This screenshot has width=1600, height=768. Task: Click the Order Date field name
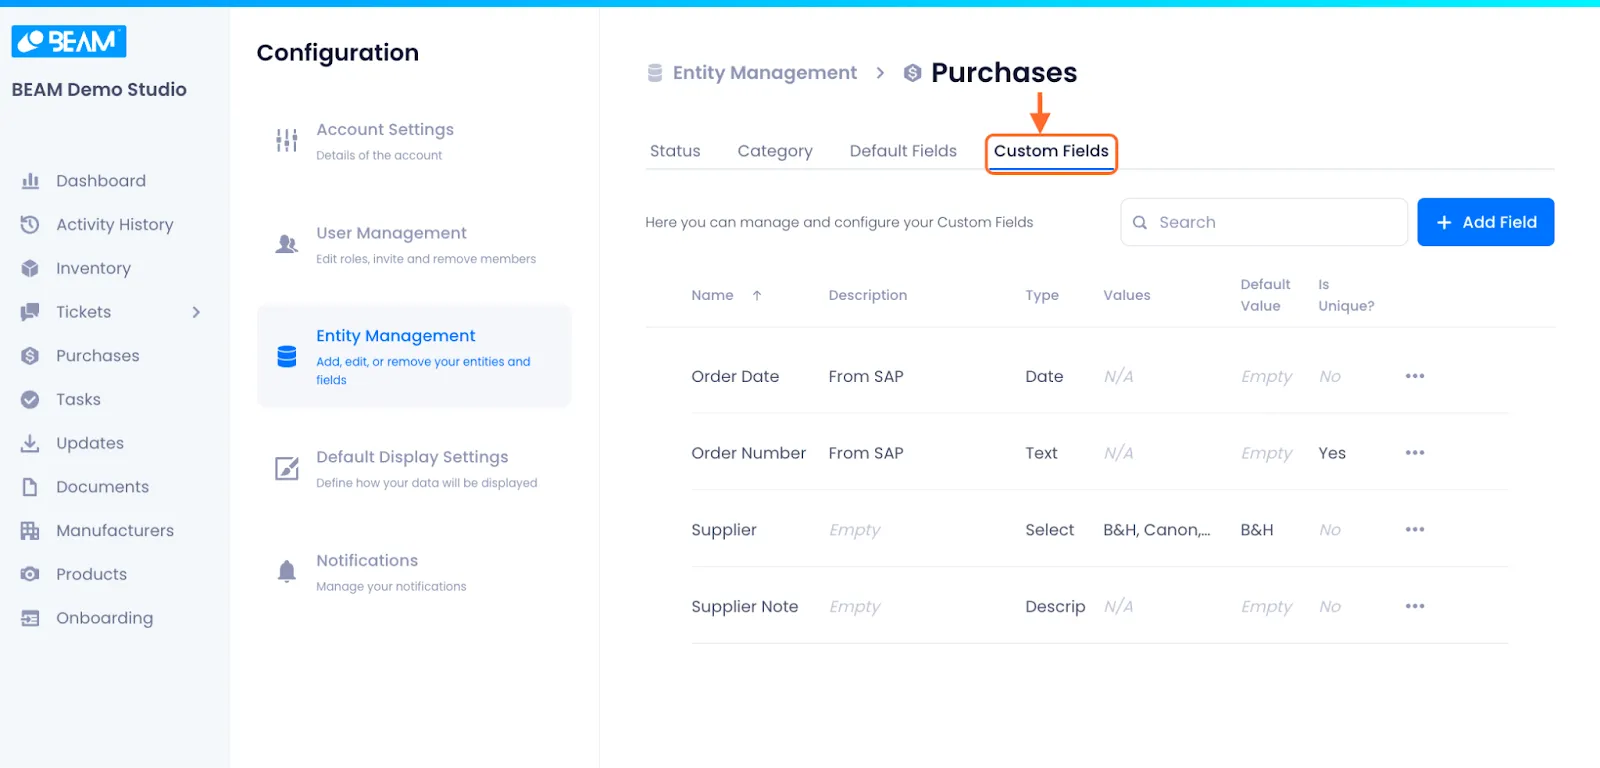point(735,376)
